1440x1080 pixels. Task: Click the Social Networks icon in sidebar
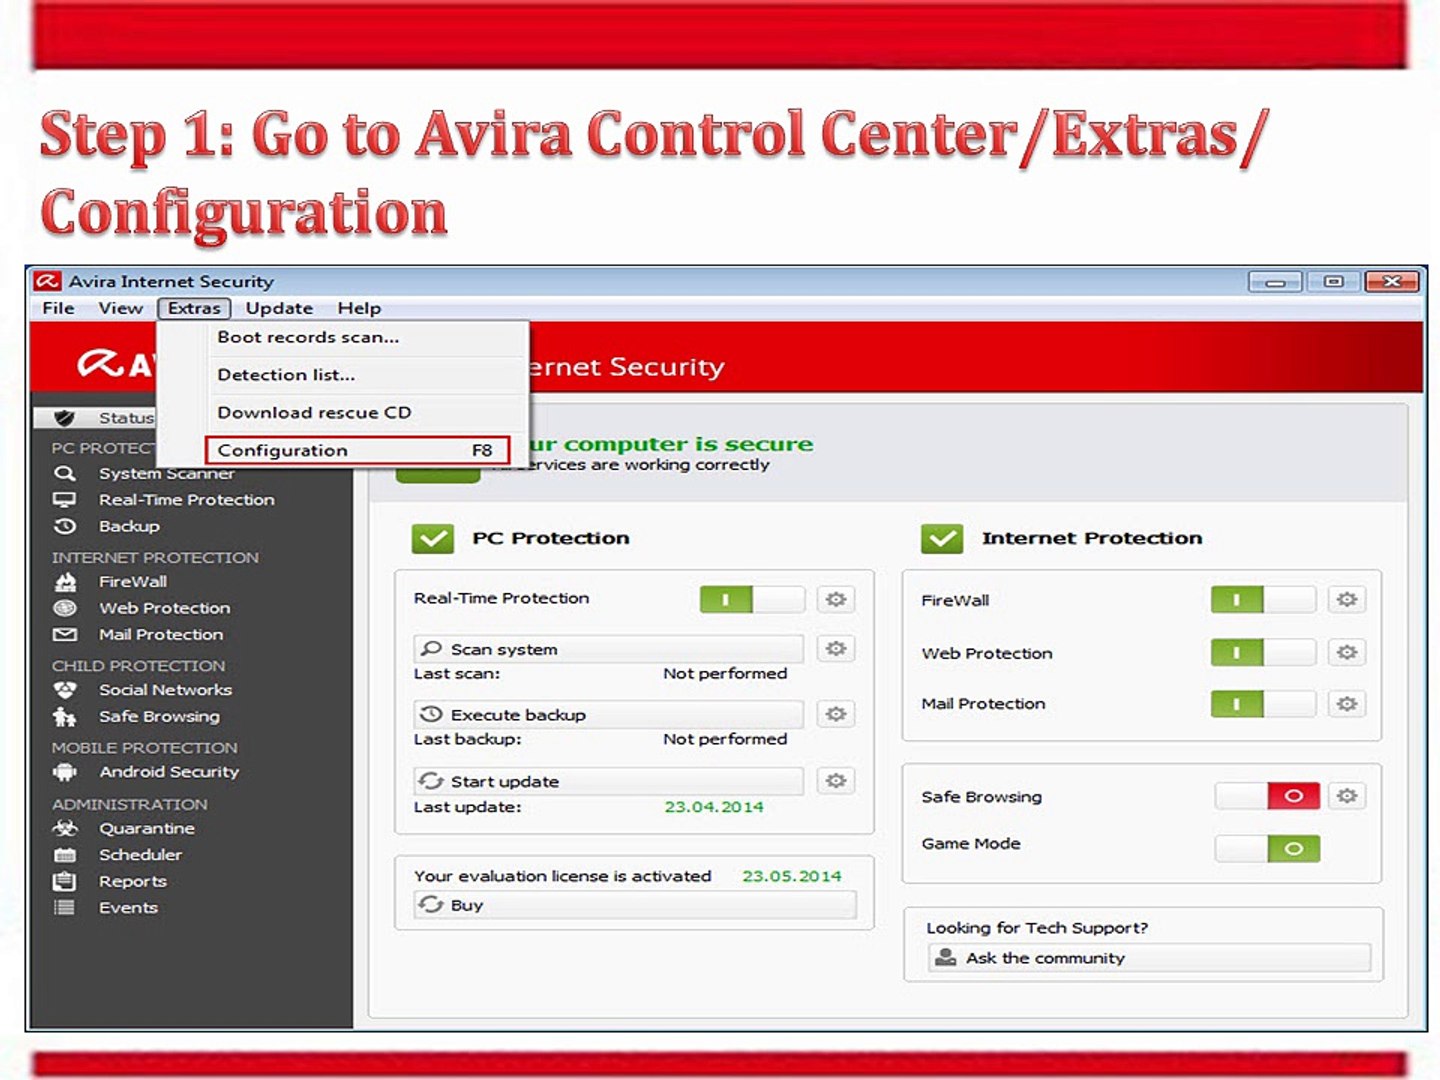click(x=65, y=689)
